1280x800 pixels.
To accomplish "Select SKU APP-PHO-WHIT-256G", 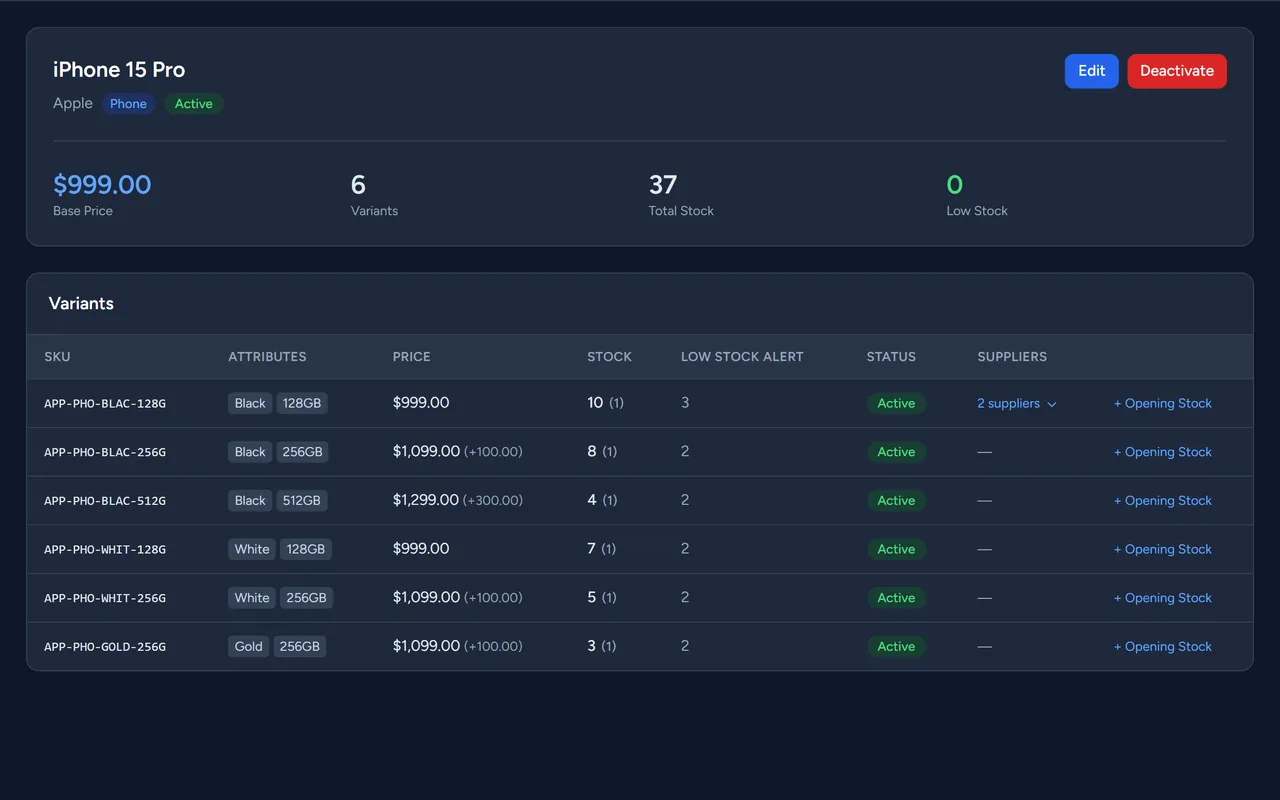I will point(105,598).
